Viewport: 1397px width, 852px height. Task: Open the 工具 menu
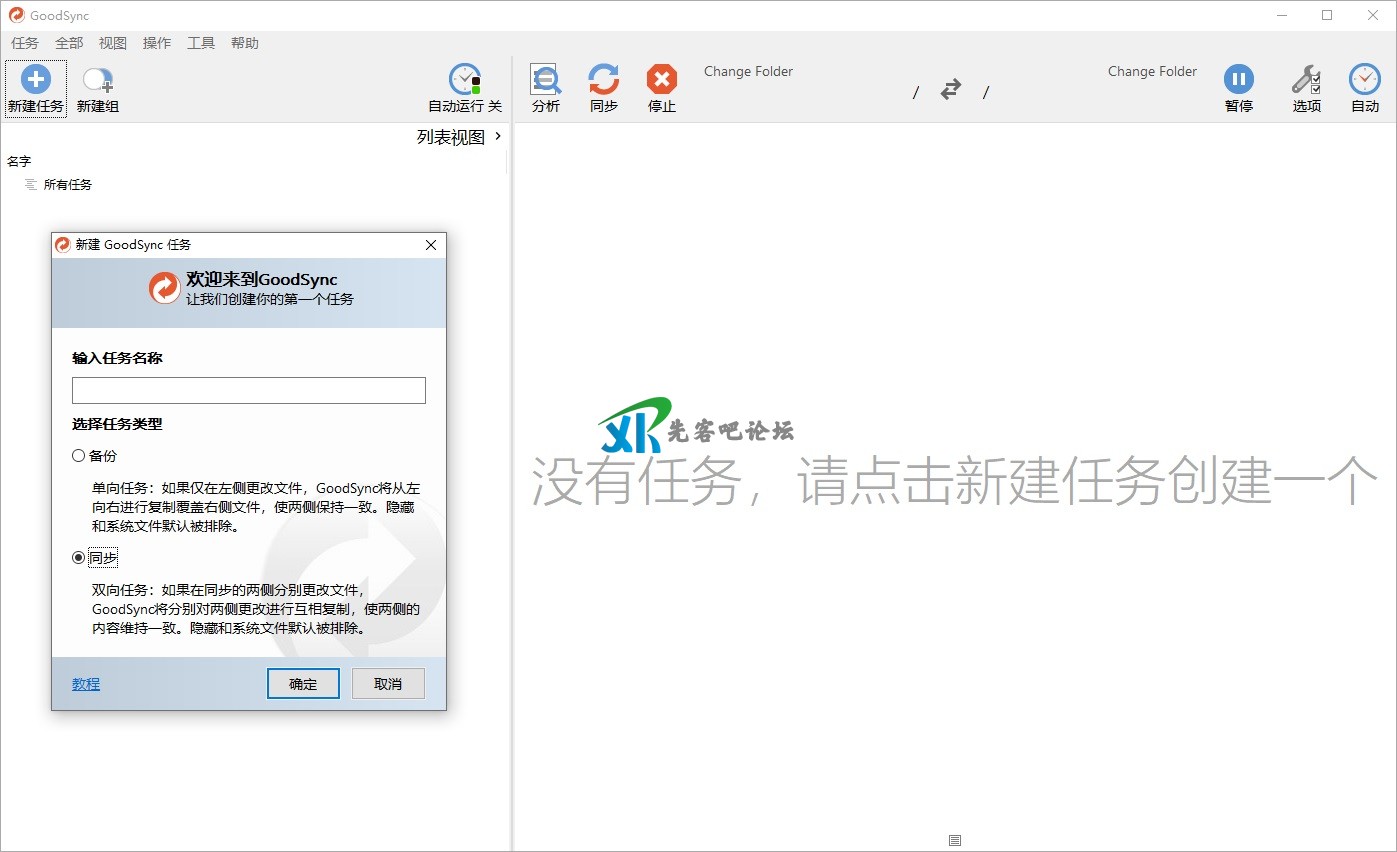tap(201, 43)
